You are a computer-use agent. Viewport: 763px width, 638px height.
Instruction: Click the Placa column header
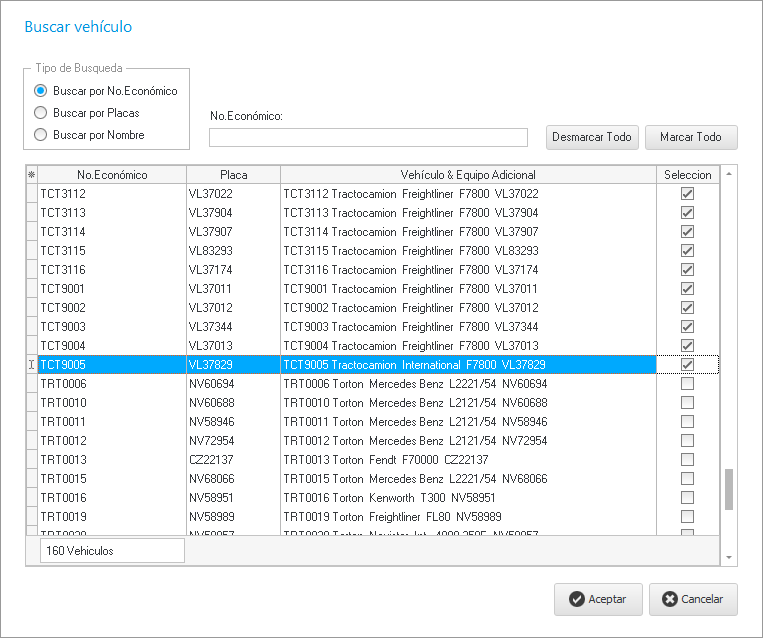coord(232,175)
